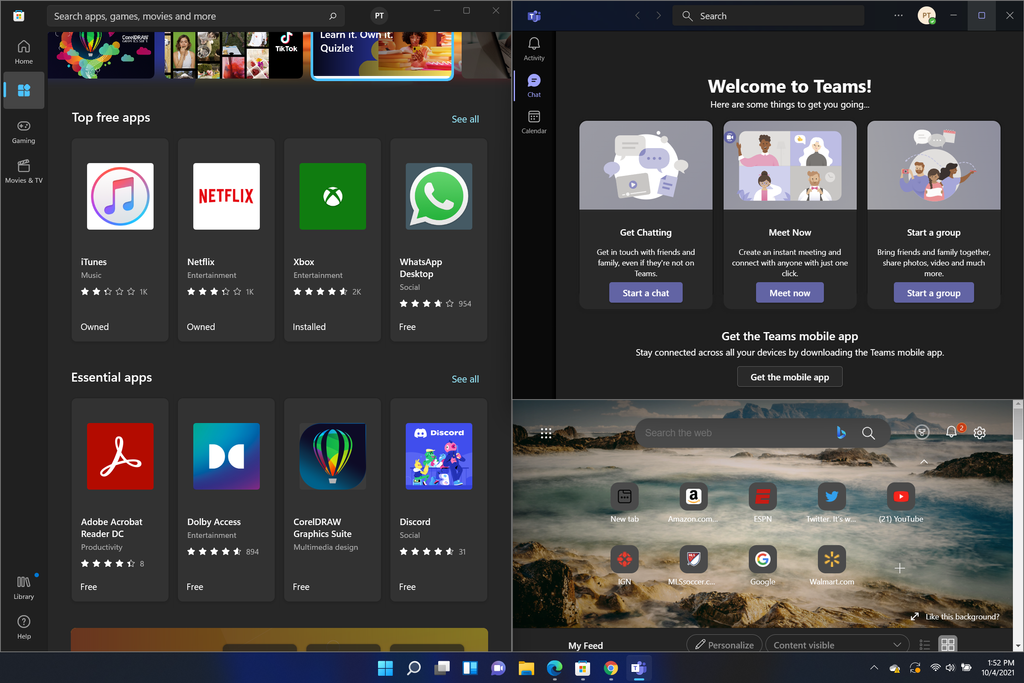The height and width of the screenshot is (683, 1024).
Task: Open the Library in Microsoft Store sidebar
Action: (x=22, y=587)
